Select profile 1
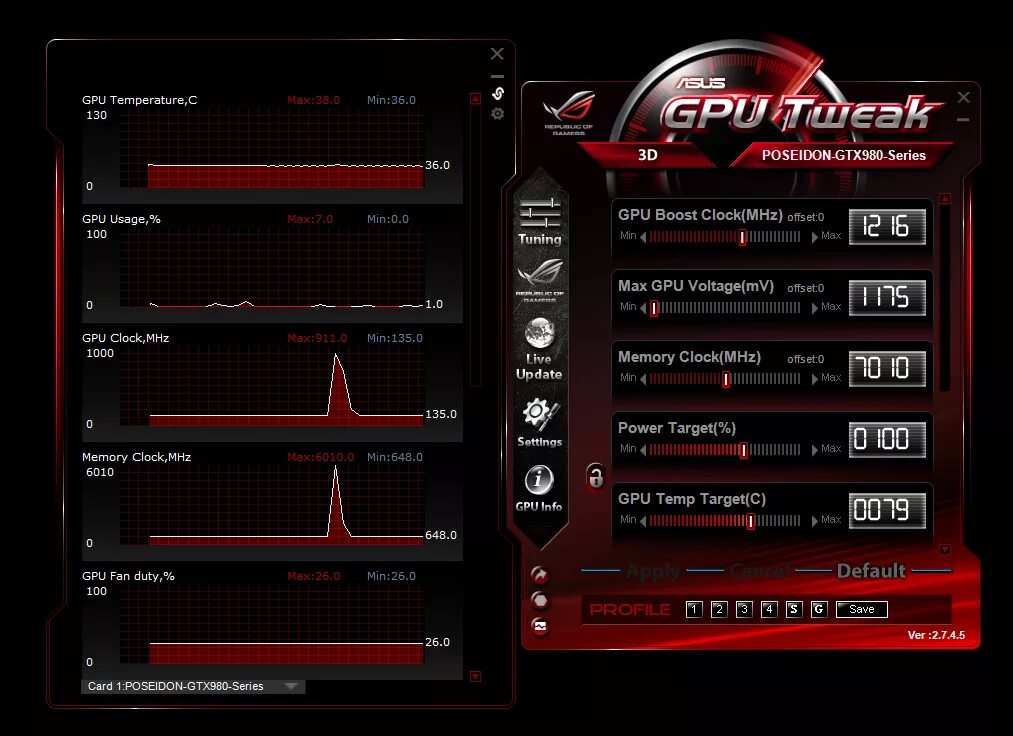The image size is (1013, 736). point(694,609)
